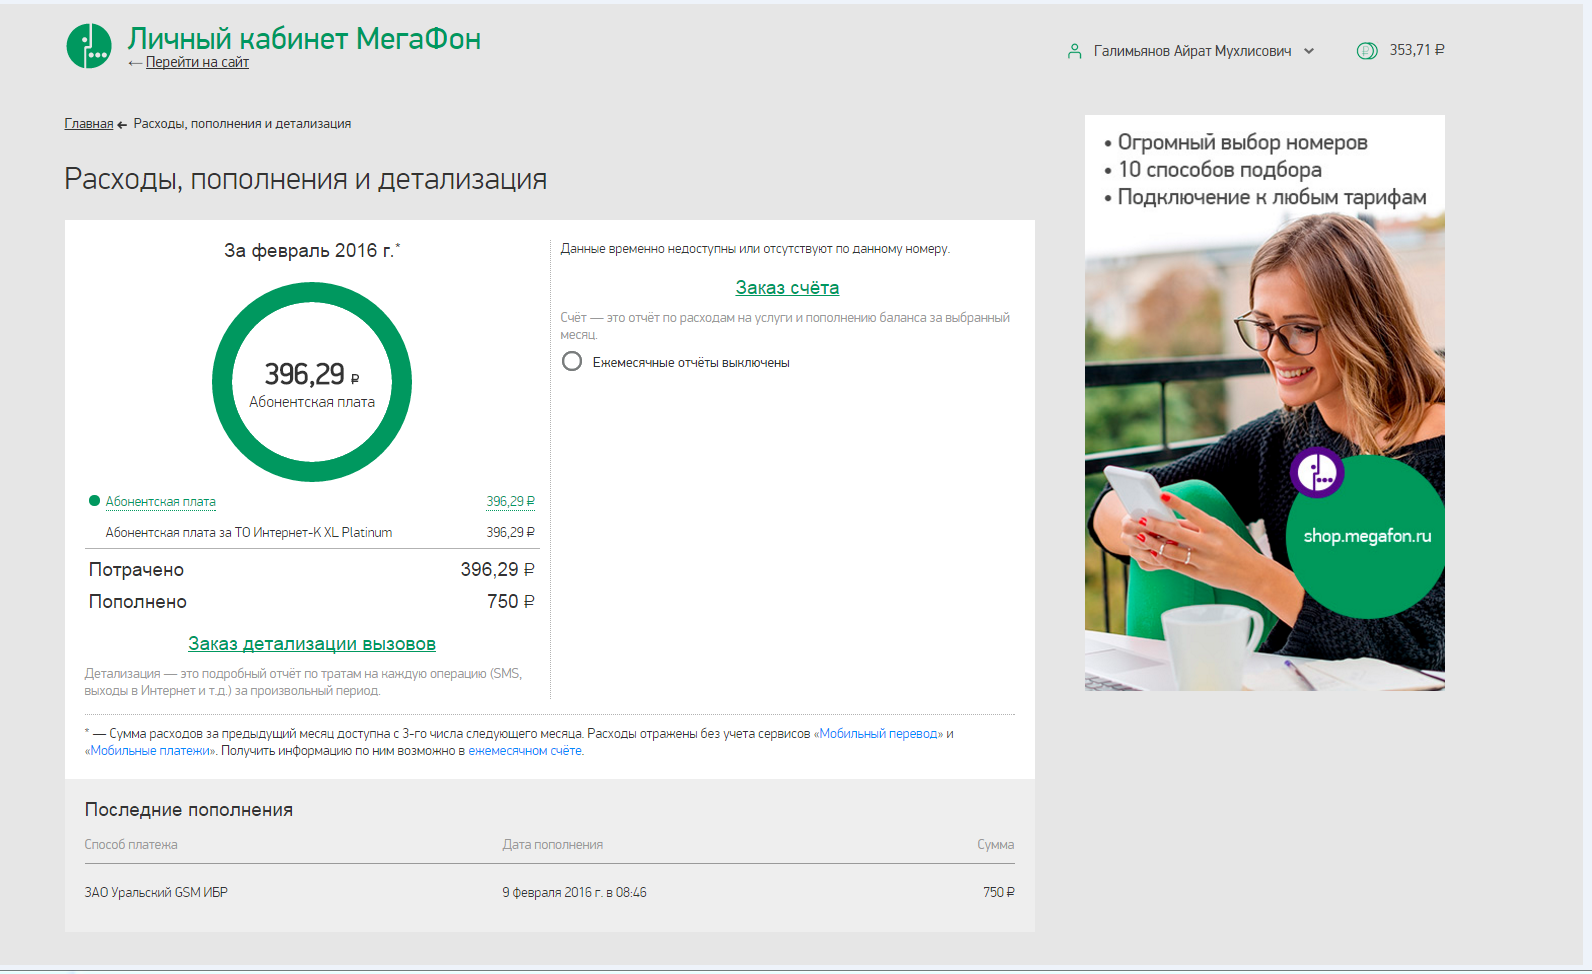Click the purple MegaFon logo in the ad banner

click(x=1317, y=473)
